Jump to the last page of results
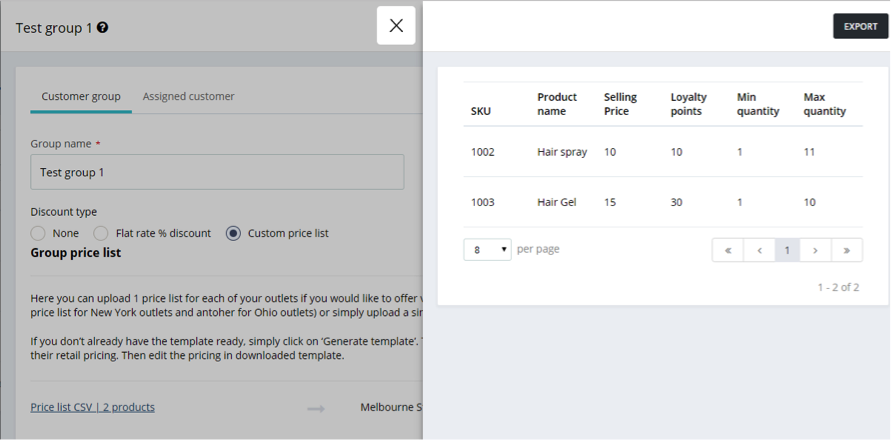The image size is (891, 440). click(x=846, y=250)
